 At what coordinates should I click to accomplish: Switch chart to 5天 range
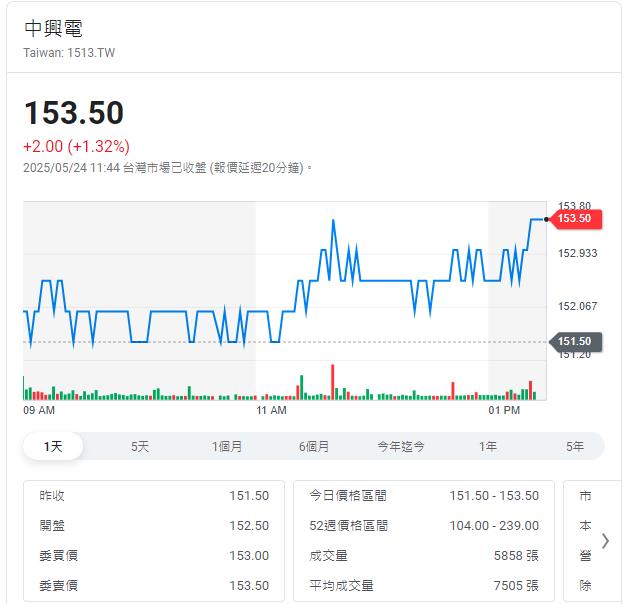(x=140, y=446)
